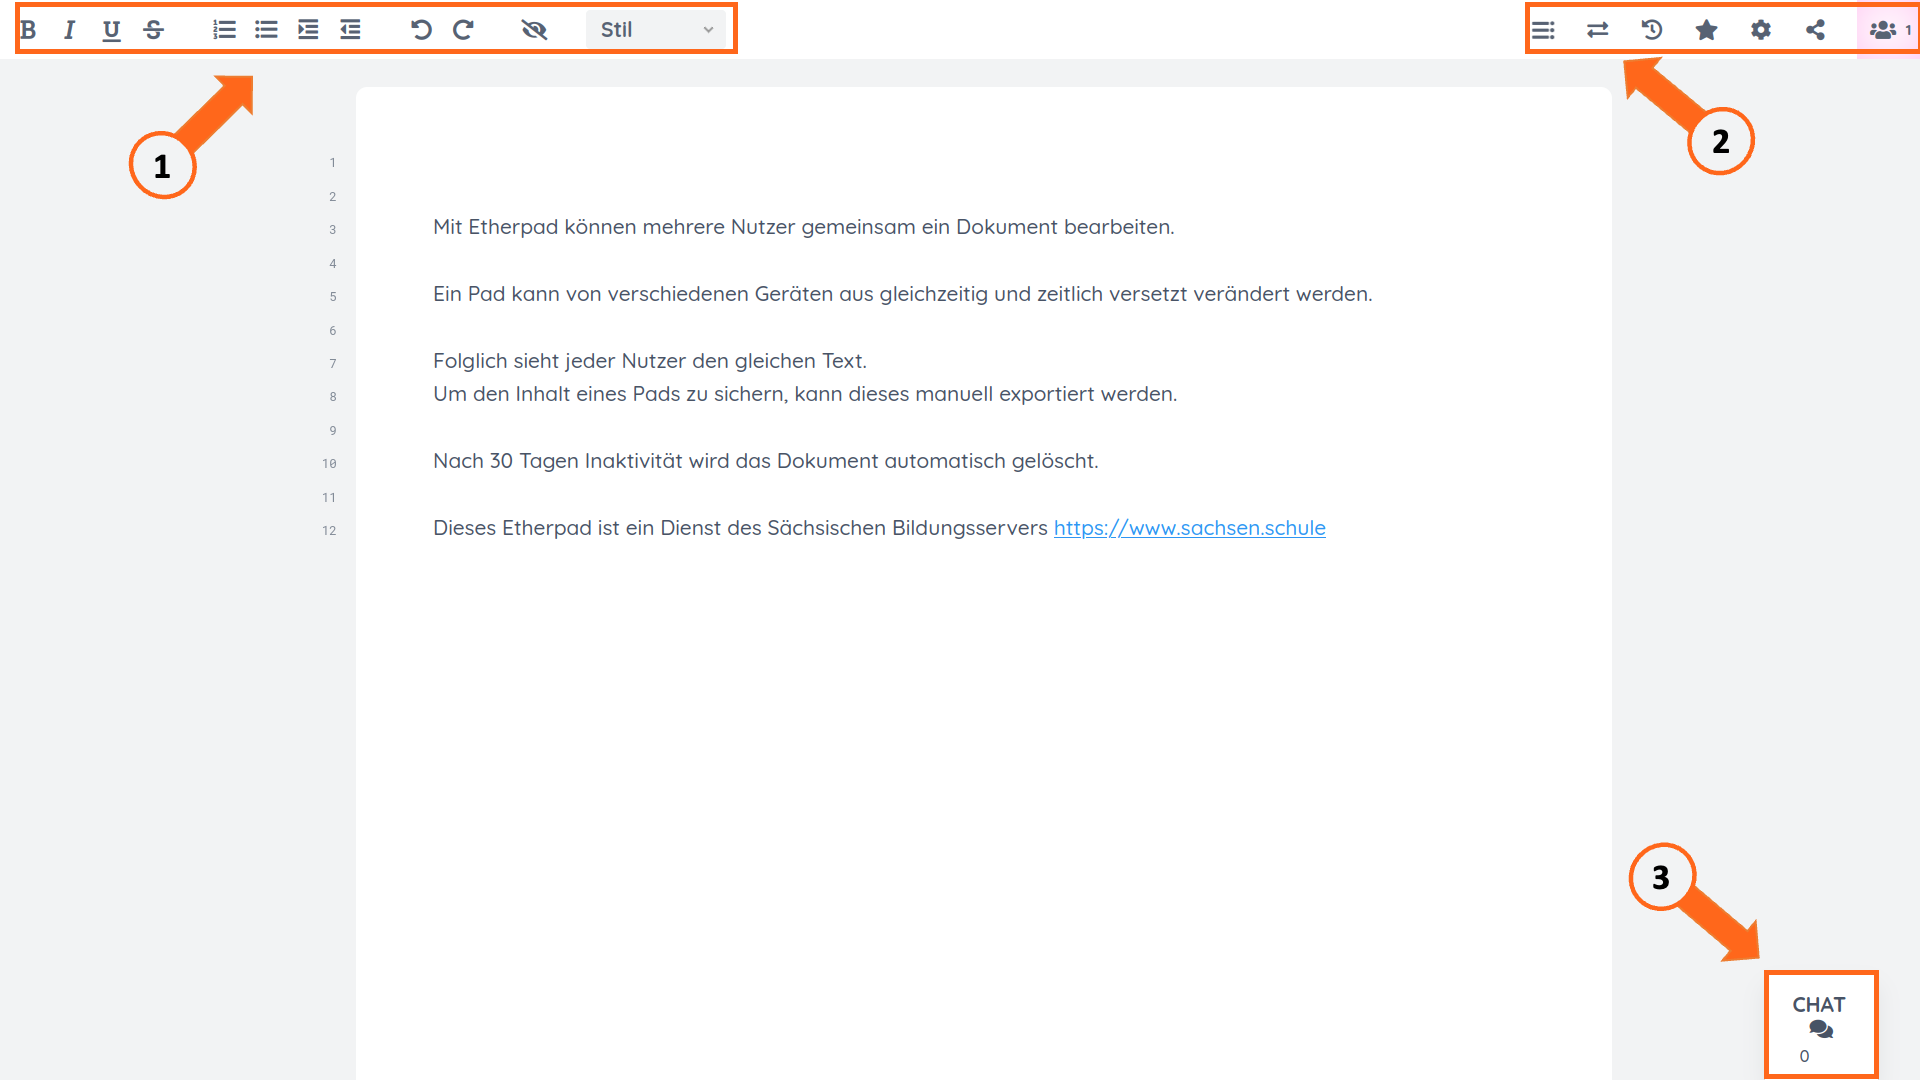Open pad settings gear
This screenshot has height=1080, width=1920.
1761,30
